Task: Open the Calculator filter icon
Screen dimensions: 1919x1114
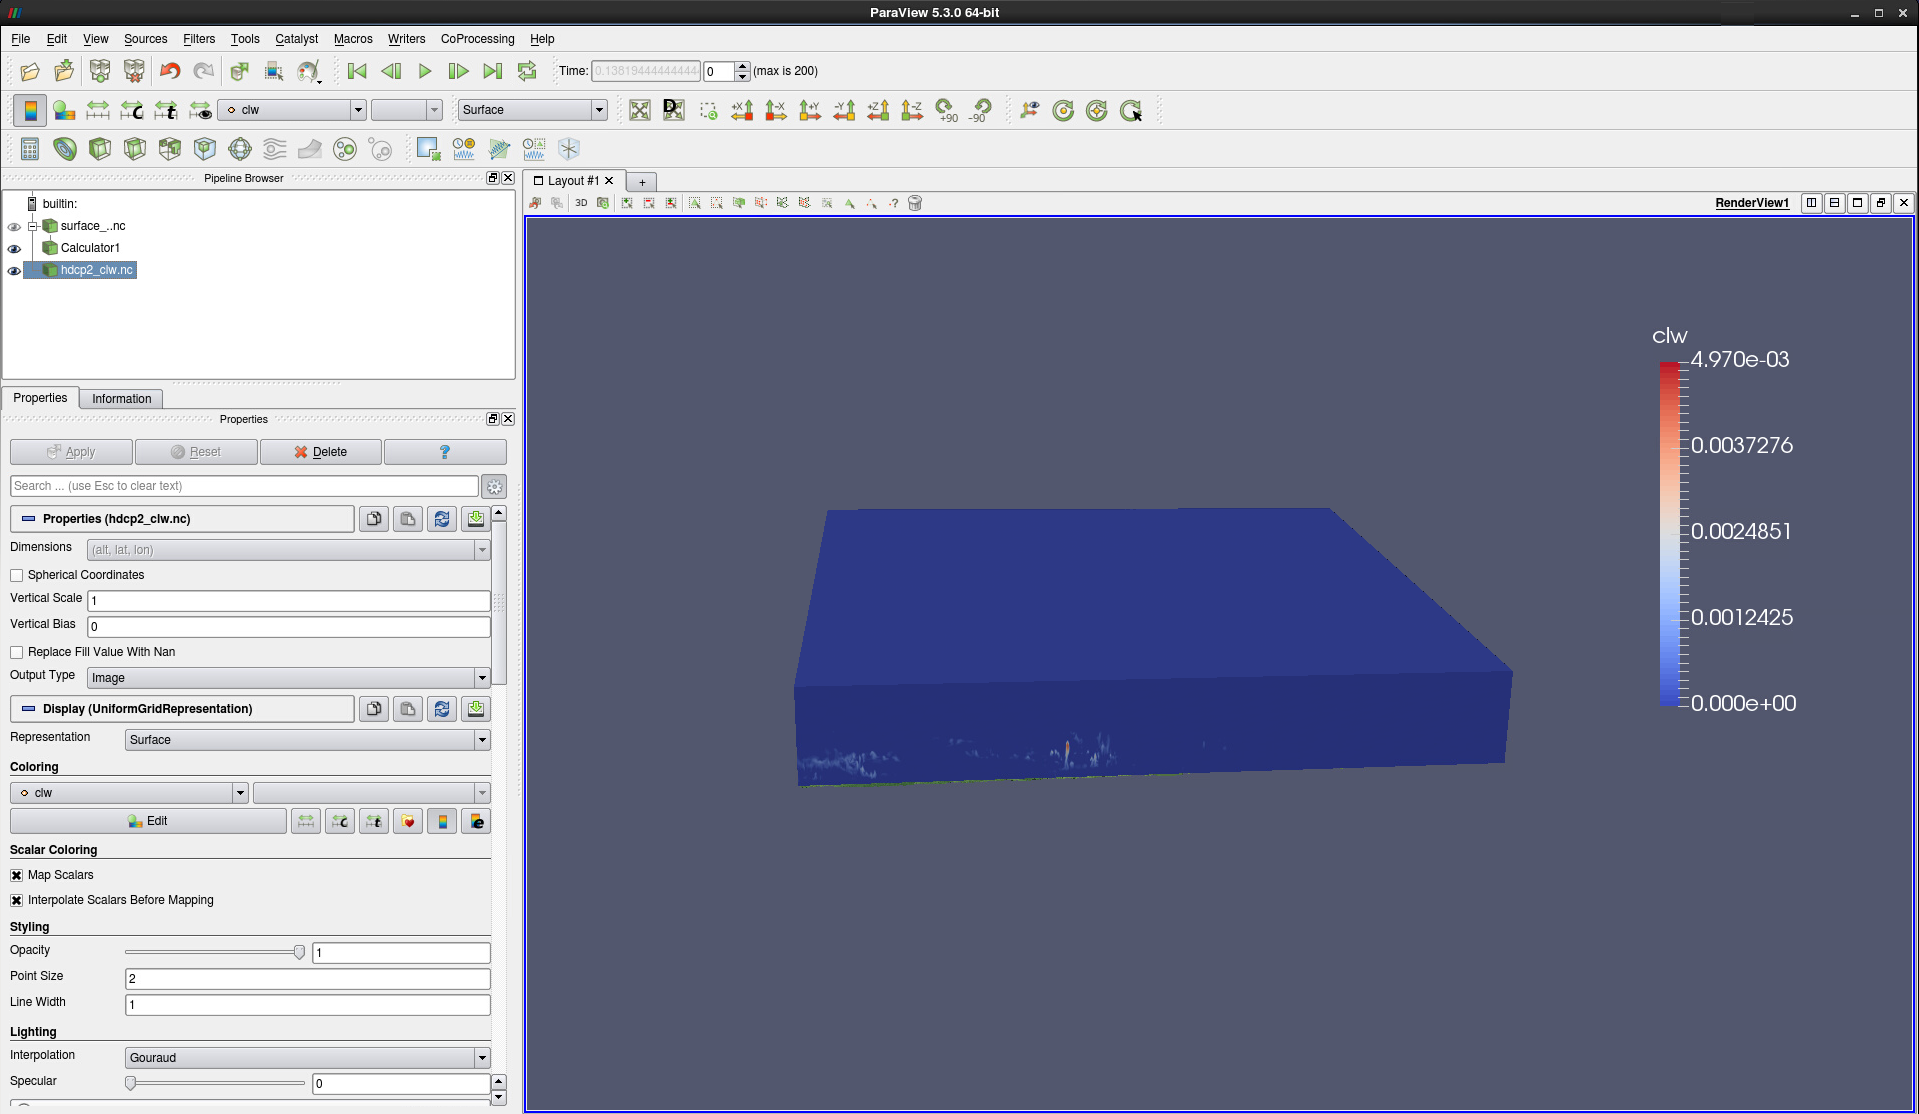Action: coord(30,149)
